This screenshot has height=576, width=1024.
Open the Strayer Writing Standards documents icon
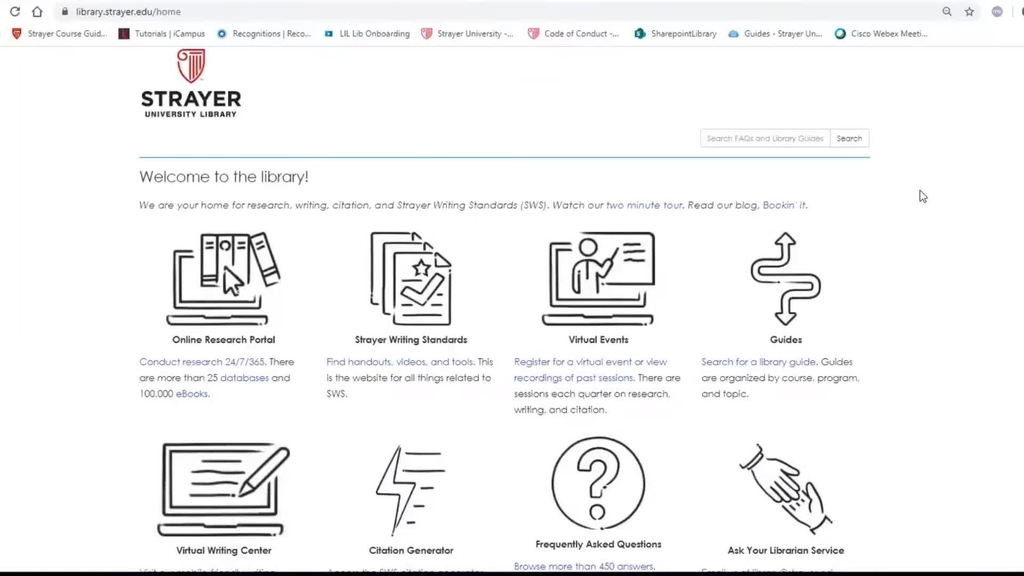pyautogui.click(x=410, y=279)
